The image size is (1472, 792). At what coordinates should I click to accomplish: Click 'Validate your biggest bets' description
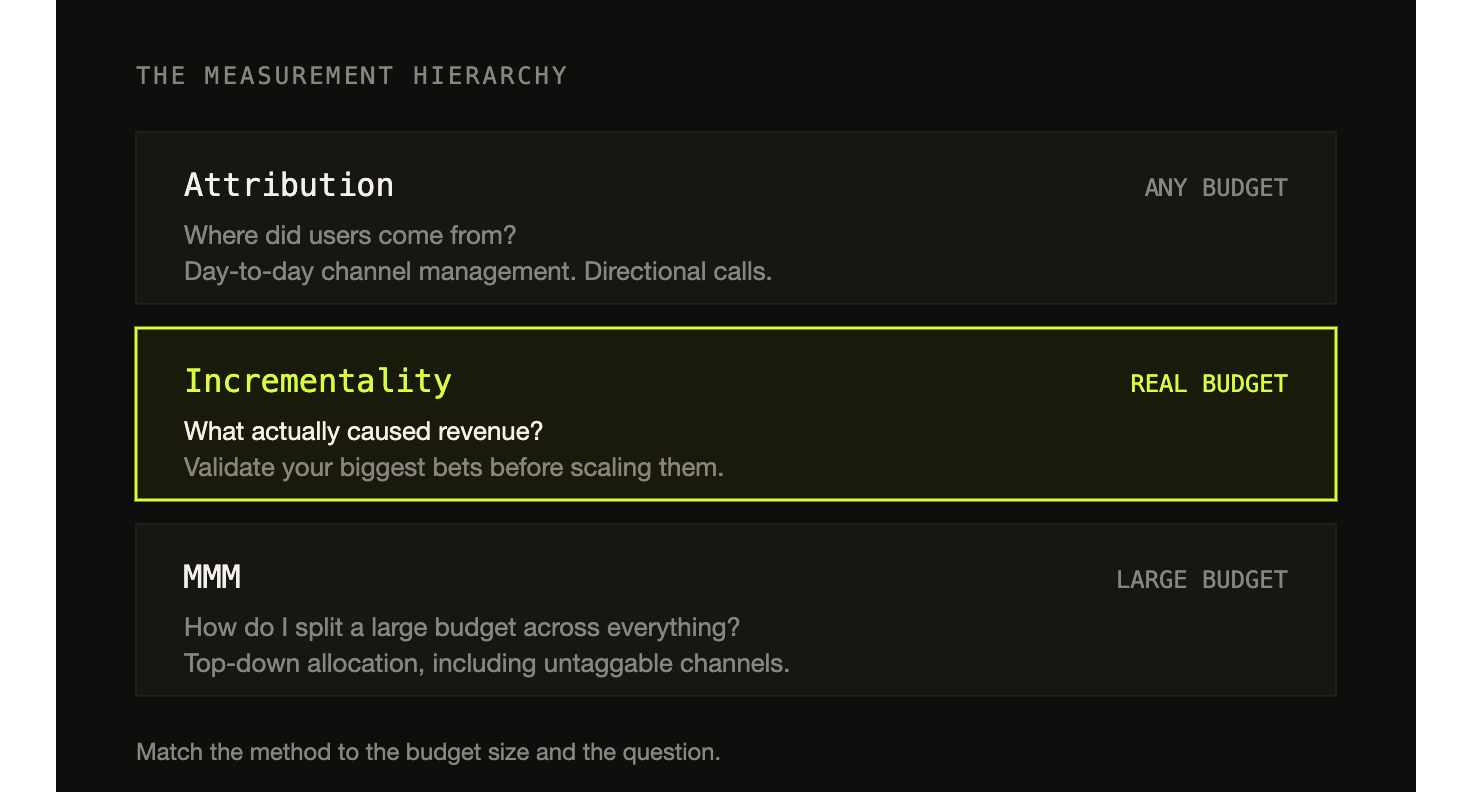point(454,468)
